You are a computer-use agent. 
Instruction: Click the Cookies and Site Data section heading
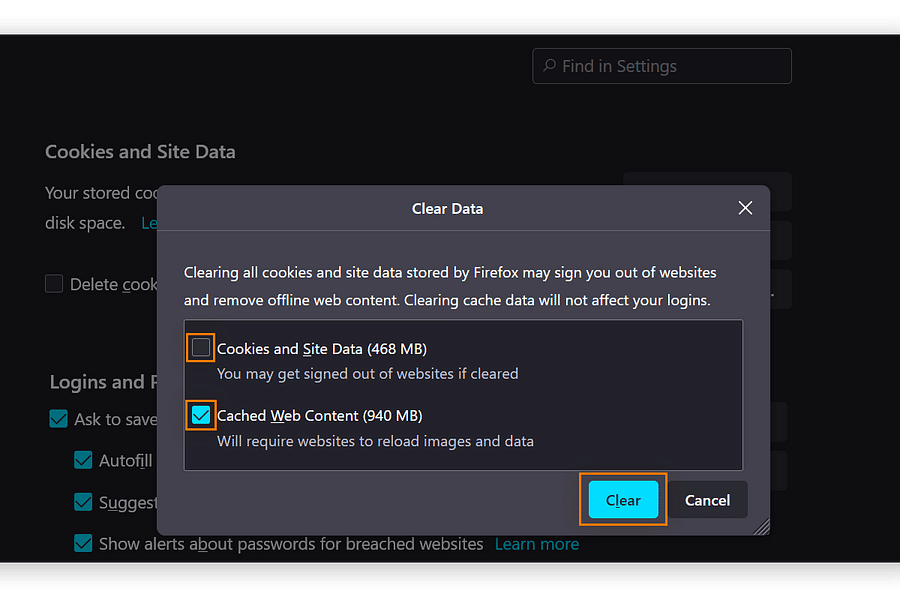140,151
